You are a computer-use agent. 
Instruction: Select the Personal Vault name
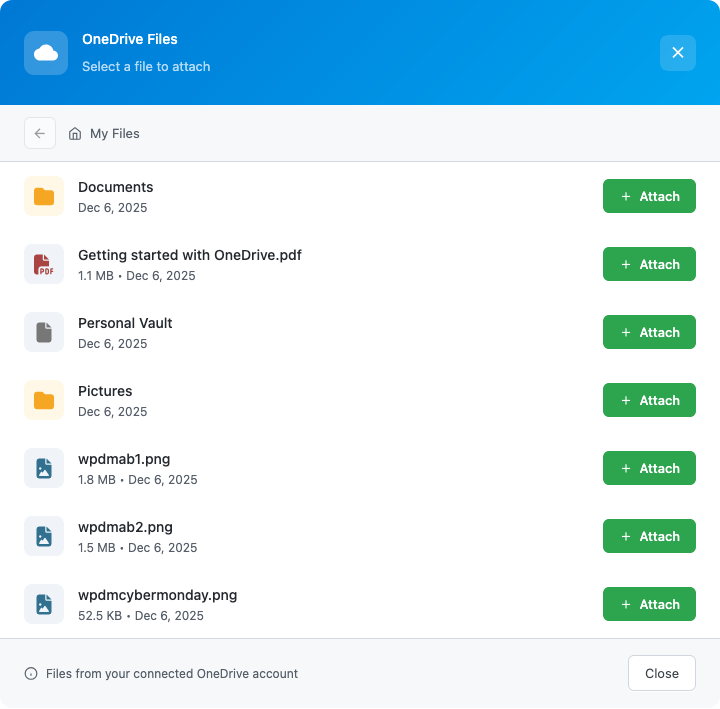(x=125, y=323)
